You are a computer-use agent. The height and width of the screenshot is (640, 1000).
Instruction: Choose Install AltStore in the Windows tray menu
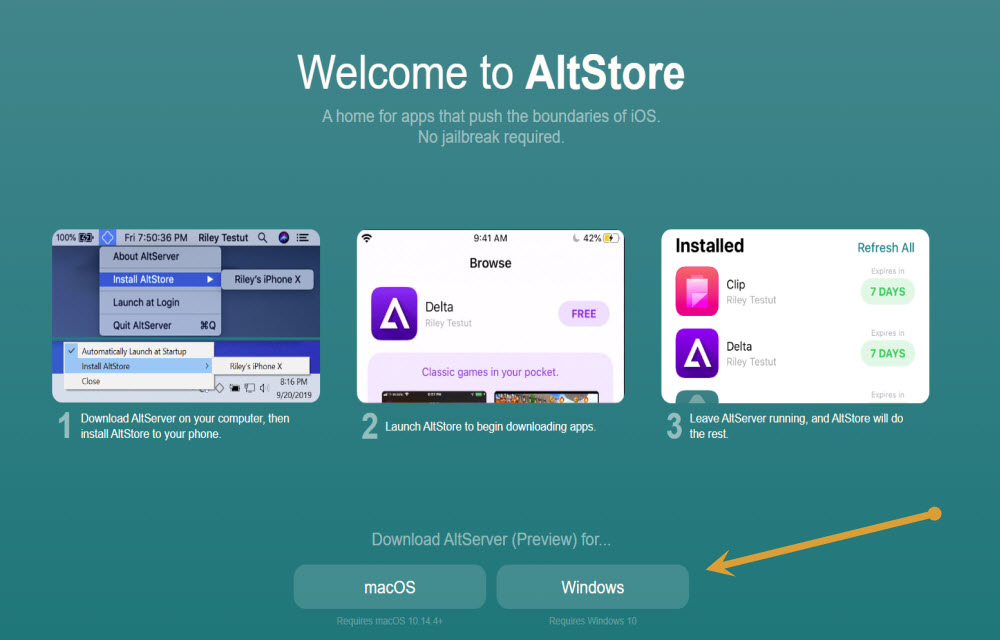pyautogui.click(x=138, y=366)
